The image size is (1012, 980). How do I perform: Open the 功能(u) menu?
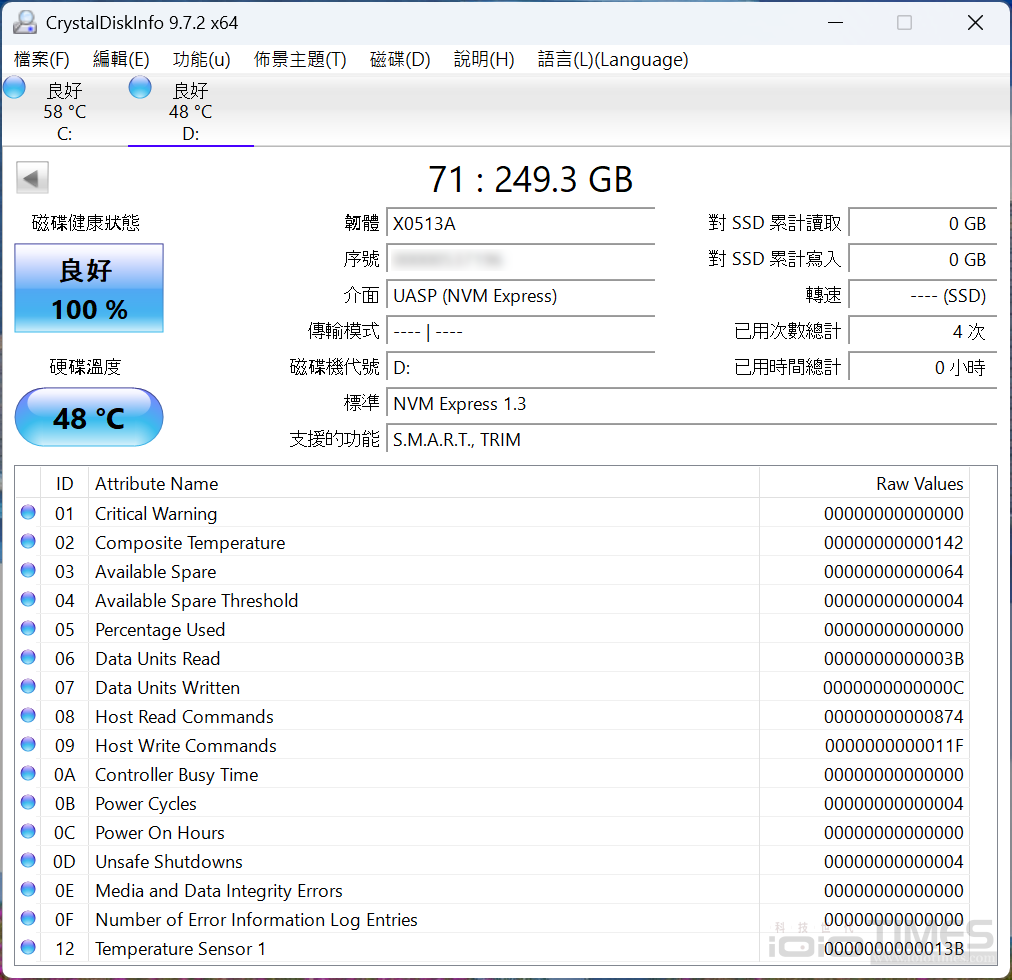click(x=201, y=60)
